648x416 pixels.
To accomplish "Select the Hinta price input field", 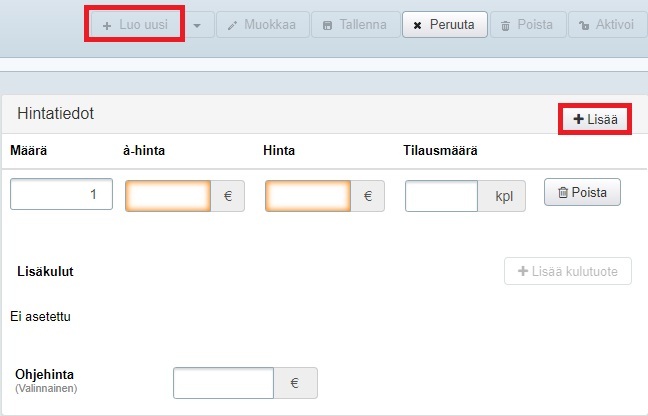I will click(x=308, y=196).
